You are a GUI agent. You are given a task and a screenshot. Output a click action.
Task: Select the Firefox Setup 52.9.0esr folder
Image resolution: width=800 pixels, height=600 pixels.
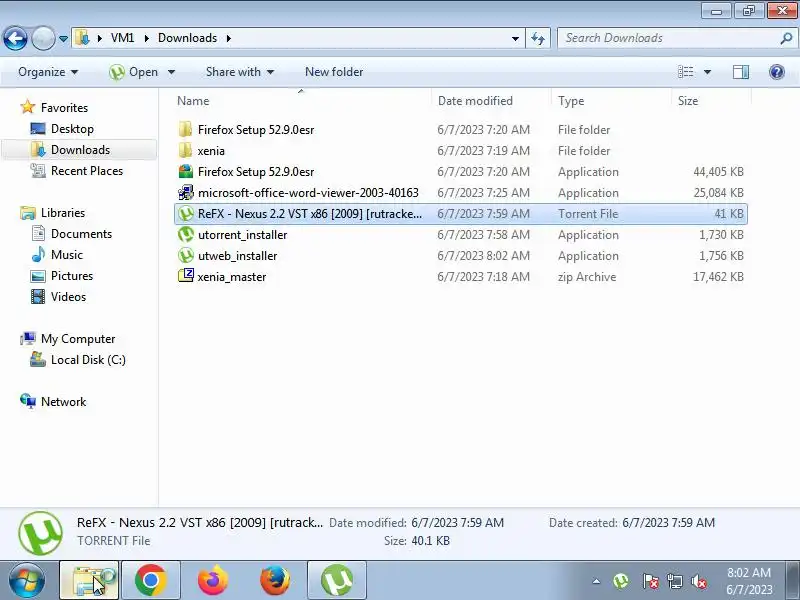460,130
